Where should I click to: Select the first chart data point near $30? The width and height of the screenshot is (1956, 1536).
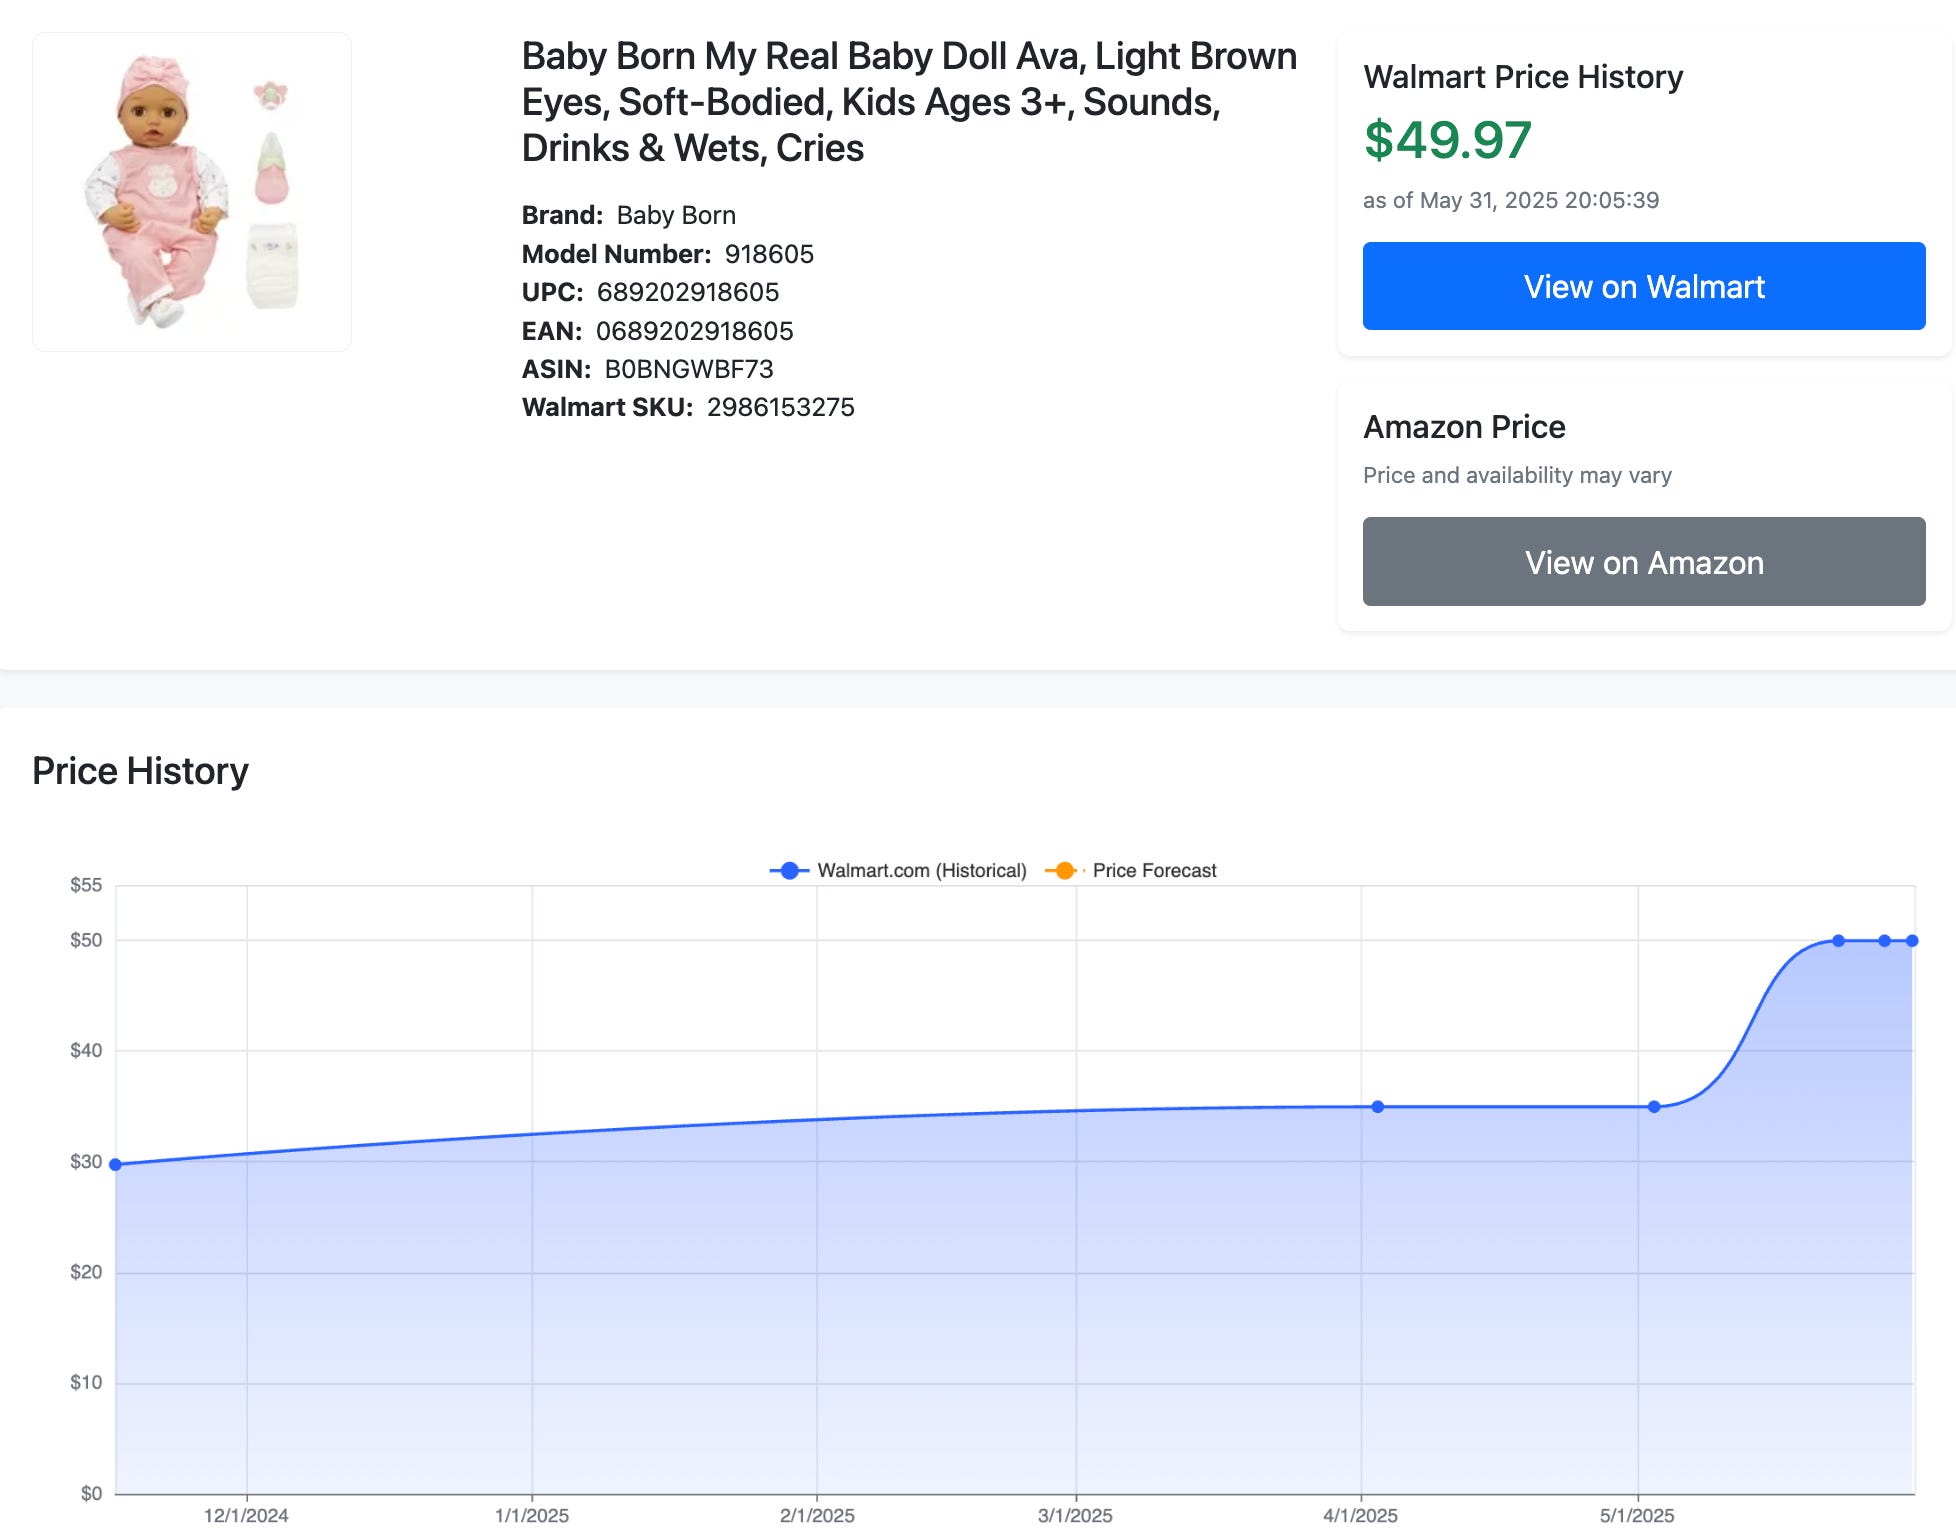point(115,1164)
